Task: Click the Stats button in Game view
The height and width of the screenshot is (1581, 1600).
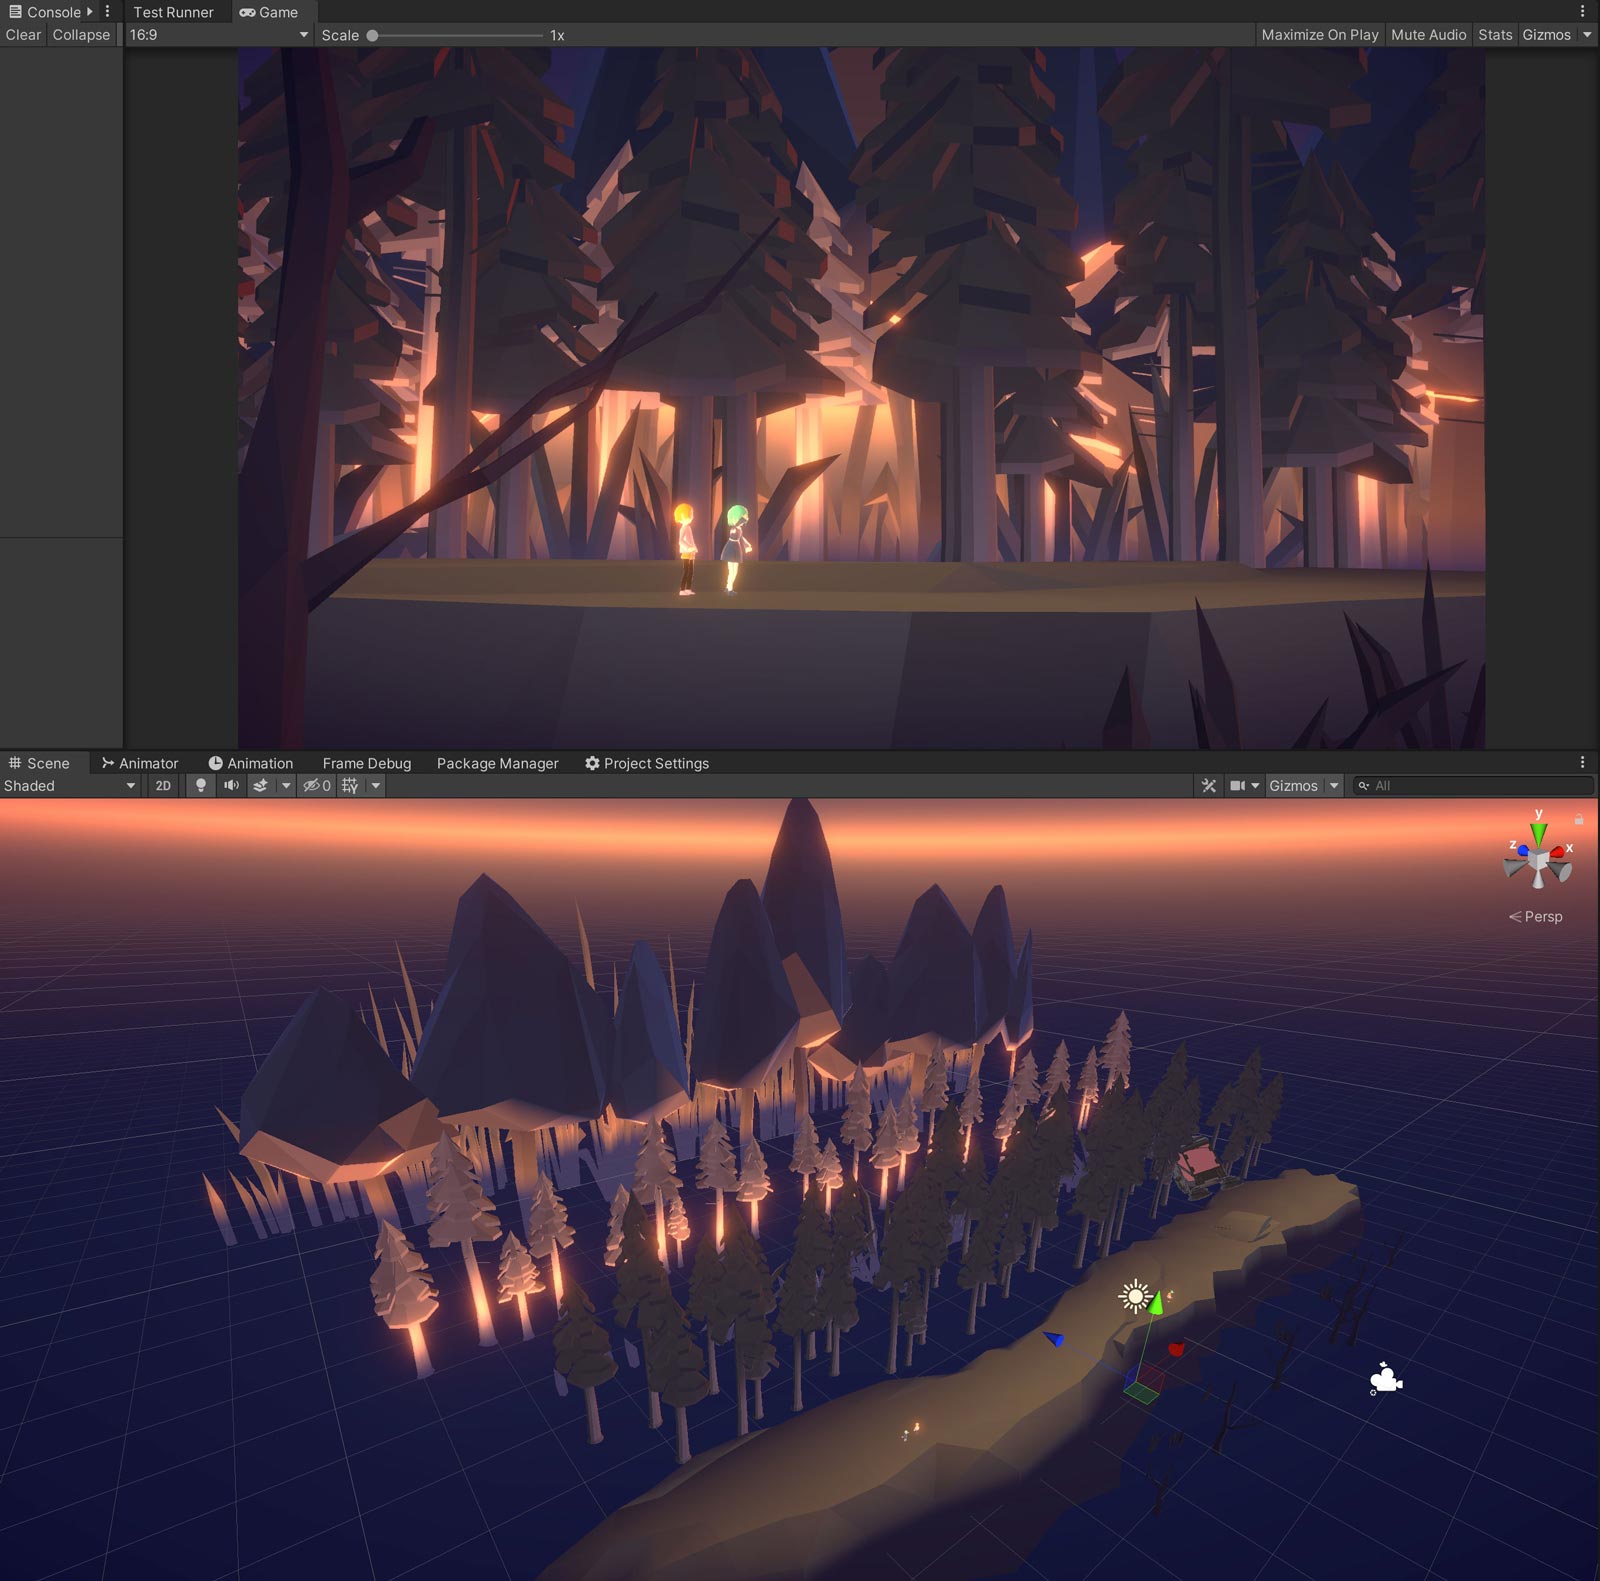Action: (1495, 35)
